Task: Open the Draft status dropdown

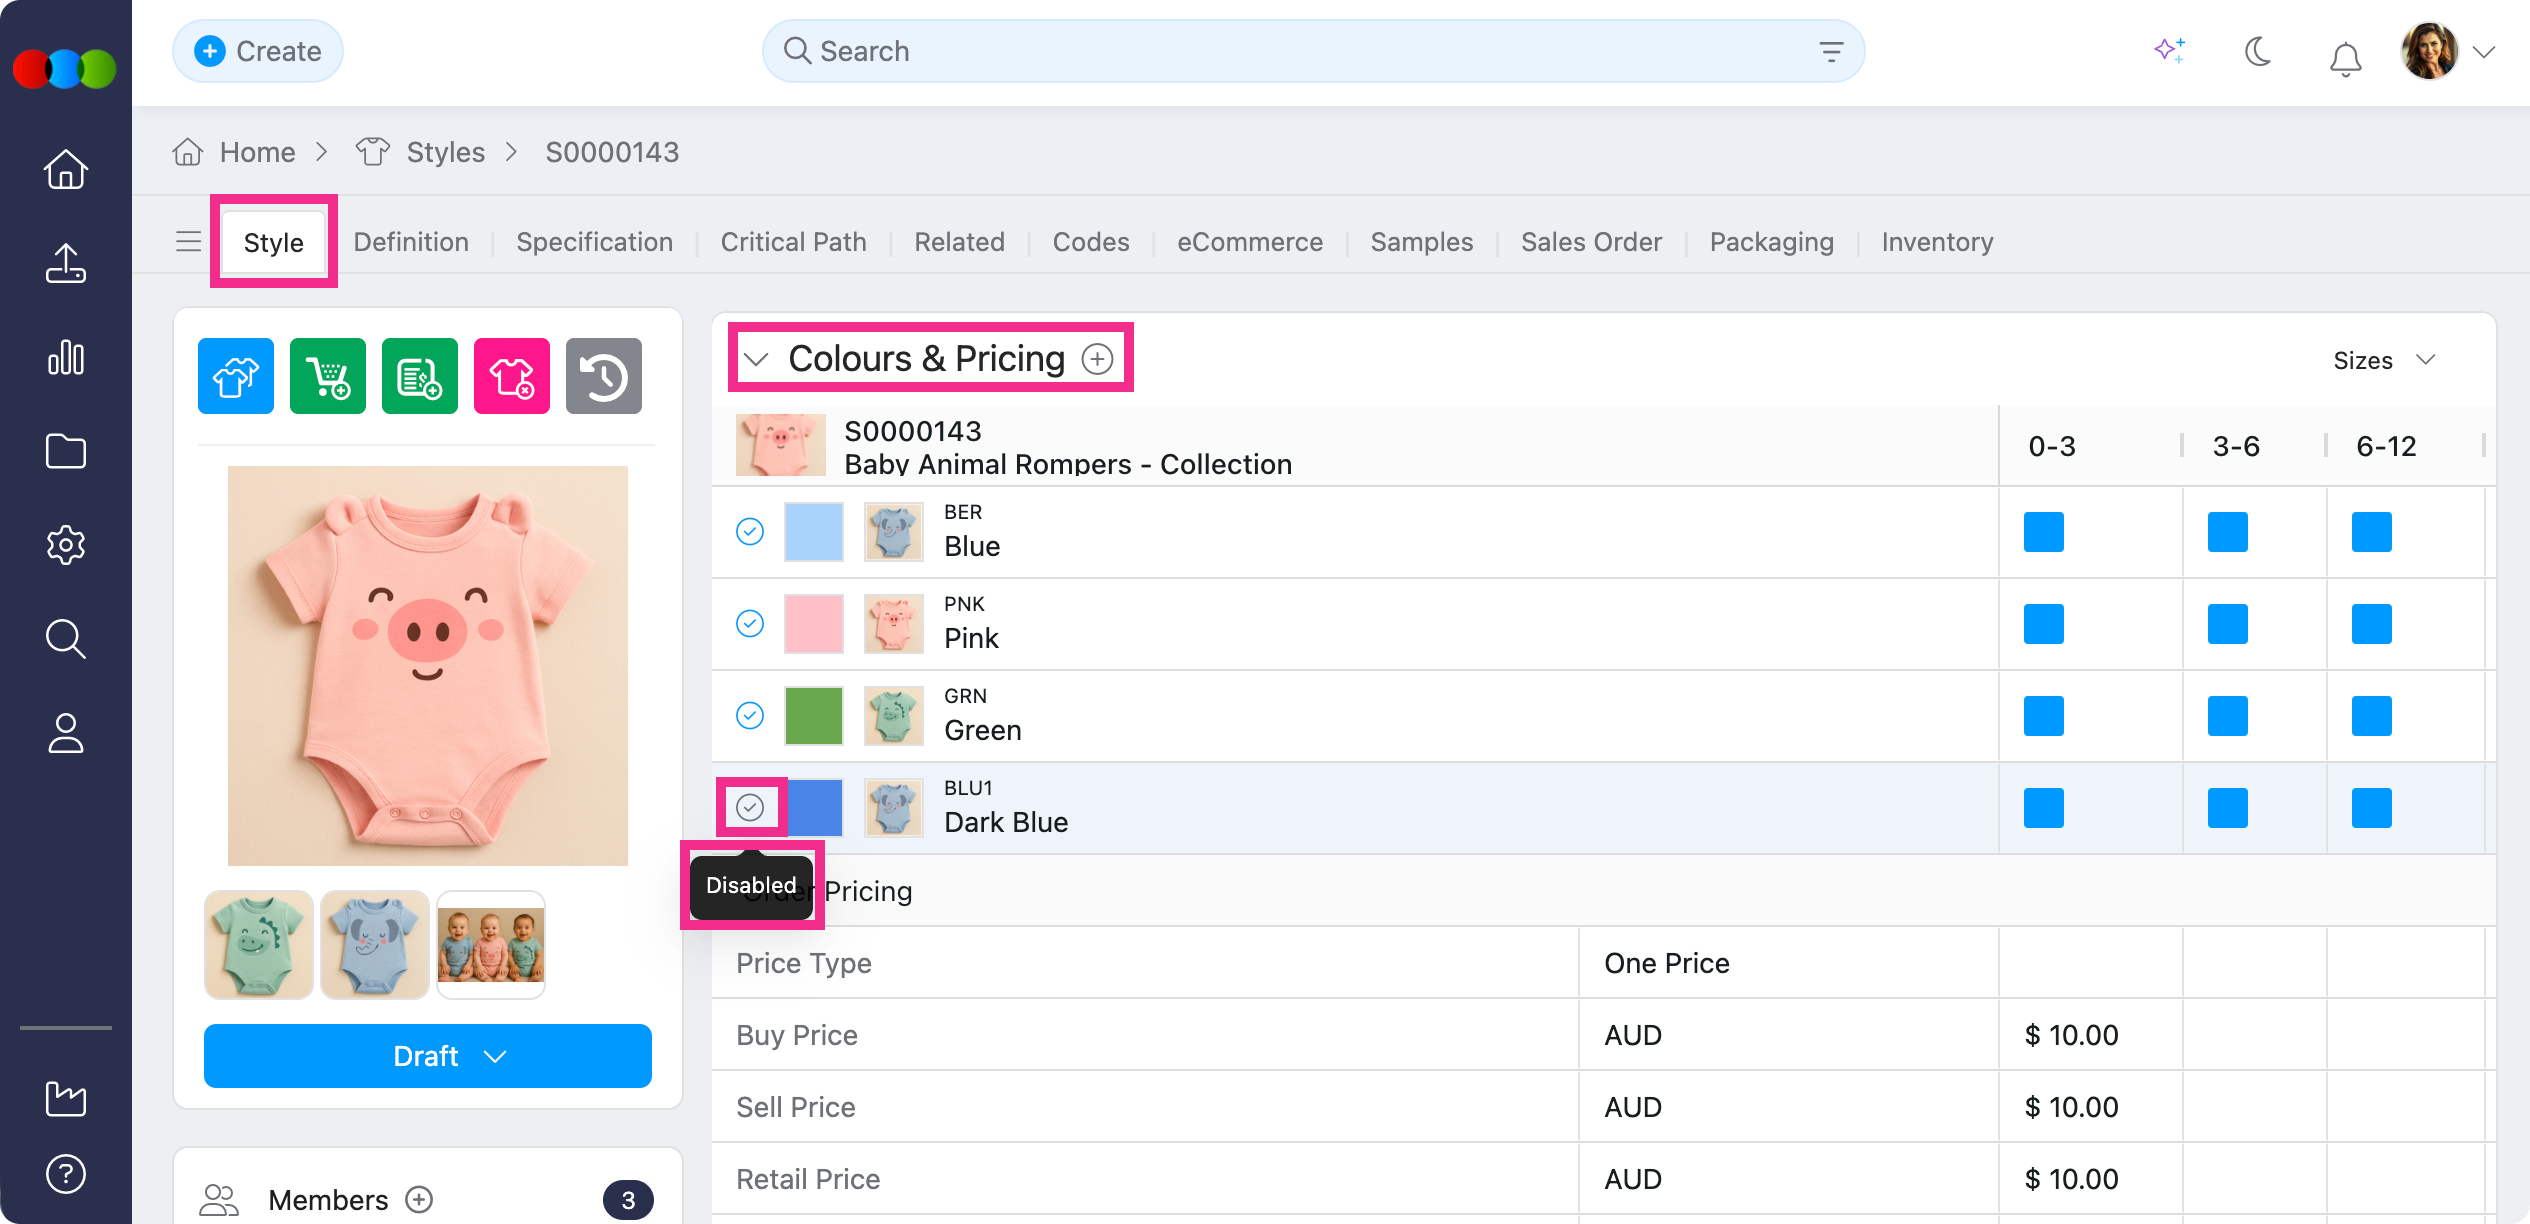Action: pyautogui.click(x=428, y=1056)
